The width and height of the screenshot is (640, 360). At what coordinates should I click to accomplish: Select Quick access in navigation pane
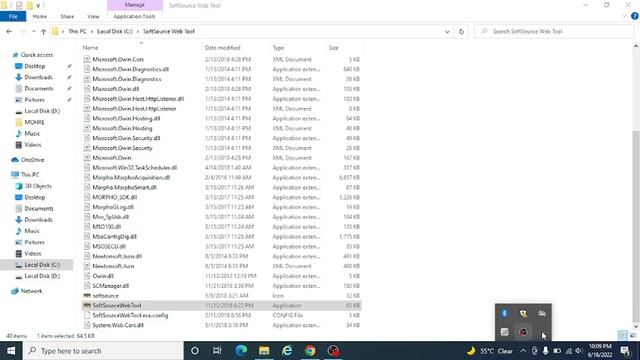pos(36,55)
